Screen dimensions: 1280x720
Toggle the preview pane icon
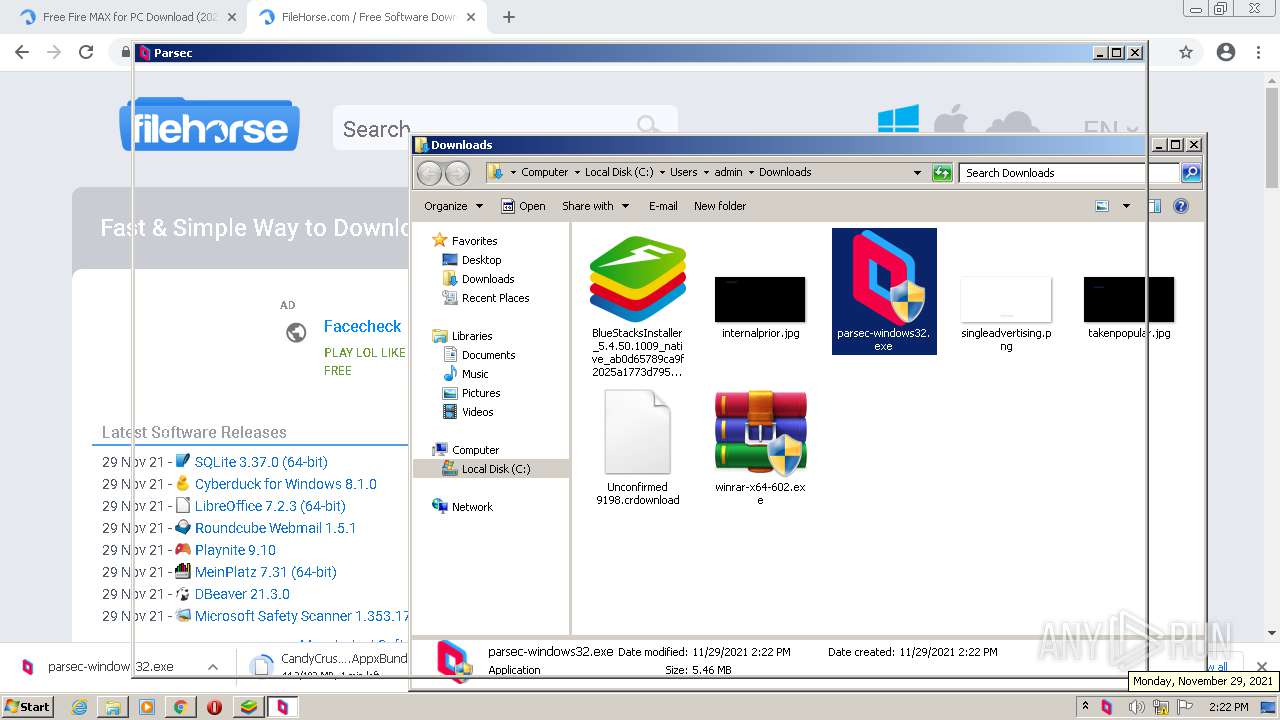click(1153, 206)
